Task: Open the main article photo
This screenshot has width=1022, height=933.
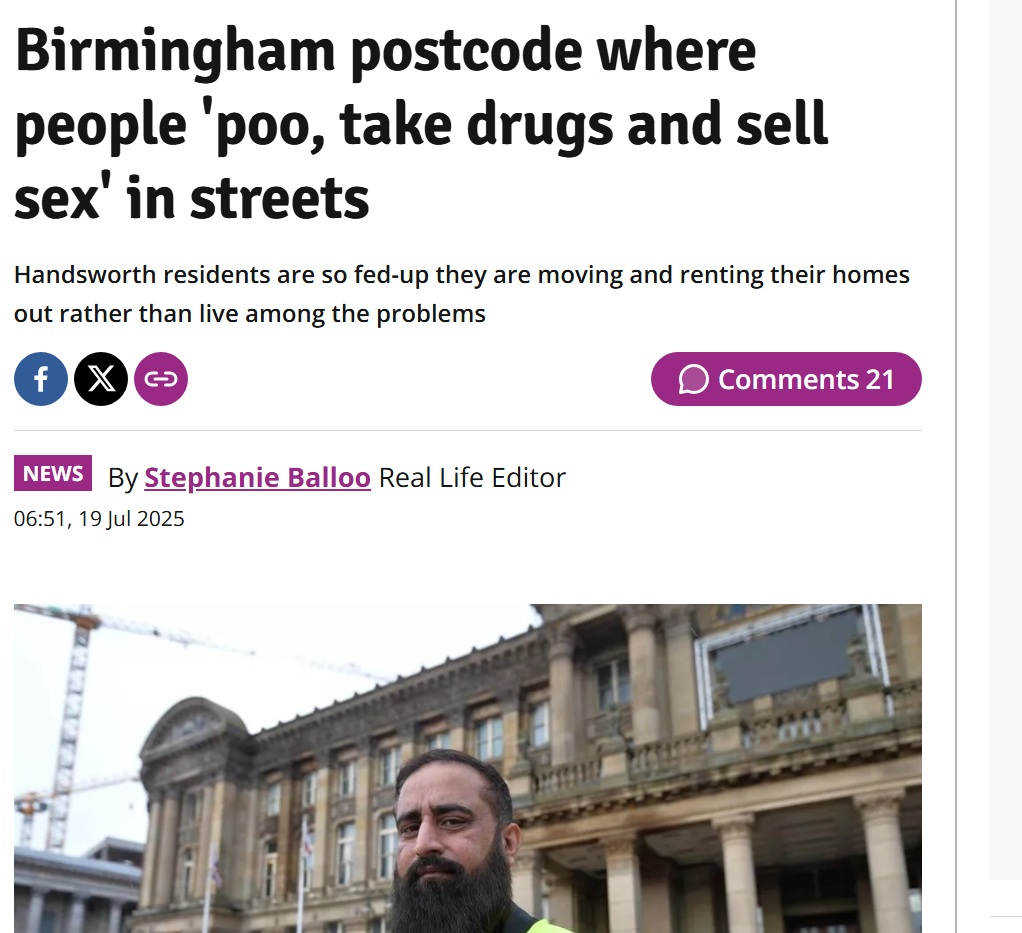Action: (468, 768)
